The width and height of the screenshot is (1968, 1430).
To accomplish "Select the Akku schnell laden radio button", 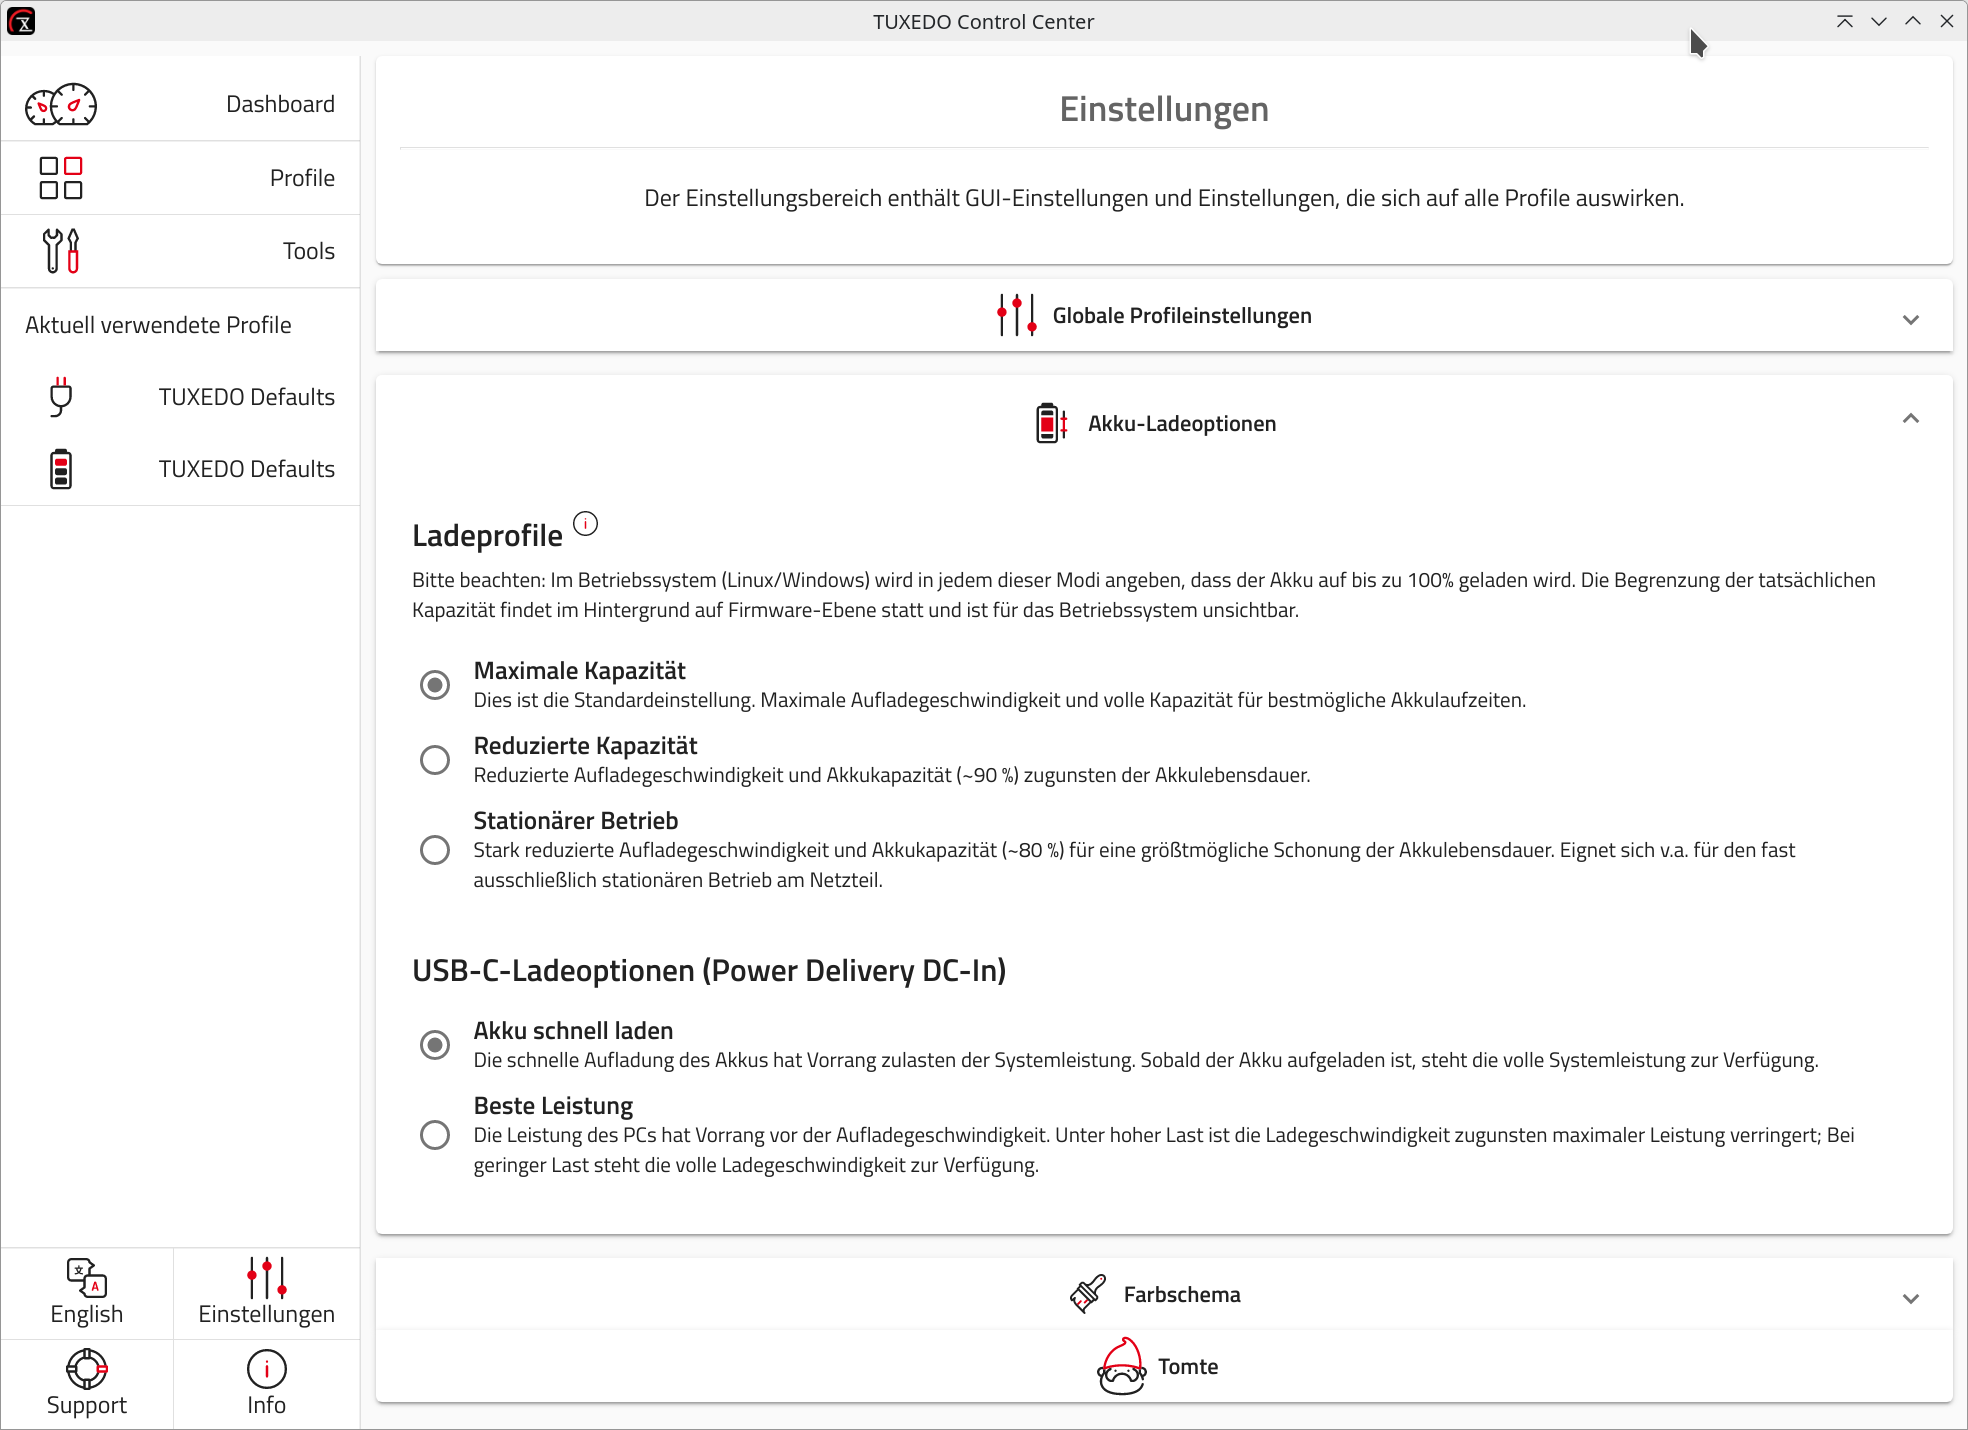I will pyautogui.click(x=435, y=1045).
